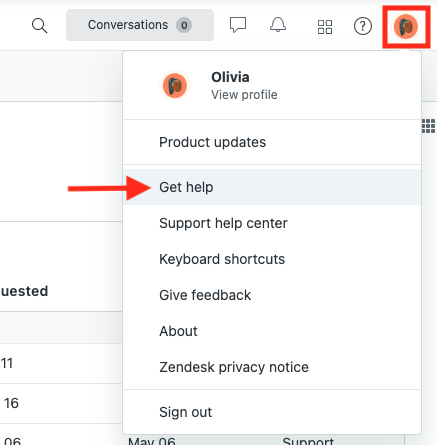The width and height of the screenshot is (437, 445).
Task: Open the chat bubble icon
Action: tap(238, 25)
